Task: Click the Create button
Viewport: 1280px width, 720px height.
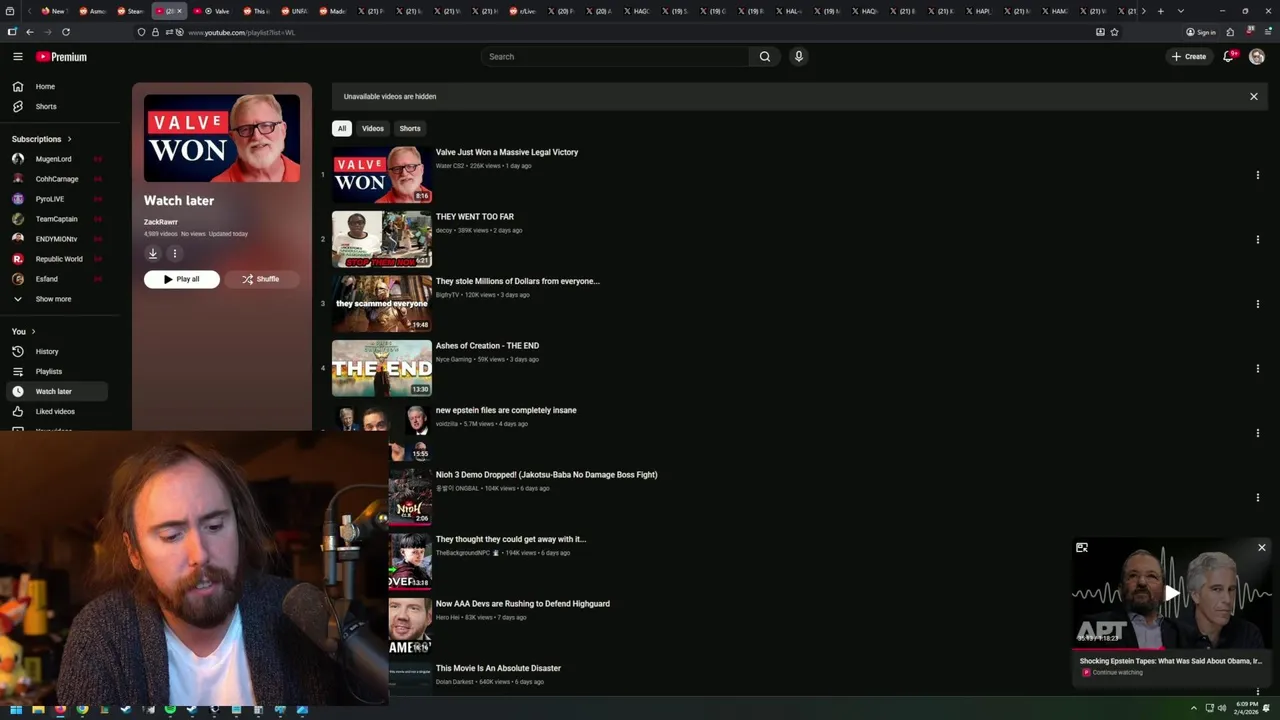Action: click(x=1189, y=57)
